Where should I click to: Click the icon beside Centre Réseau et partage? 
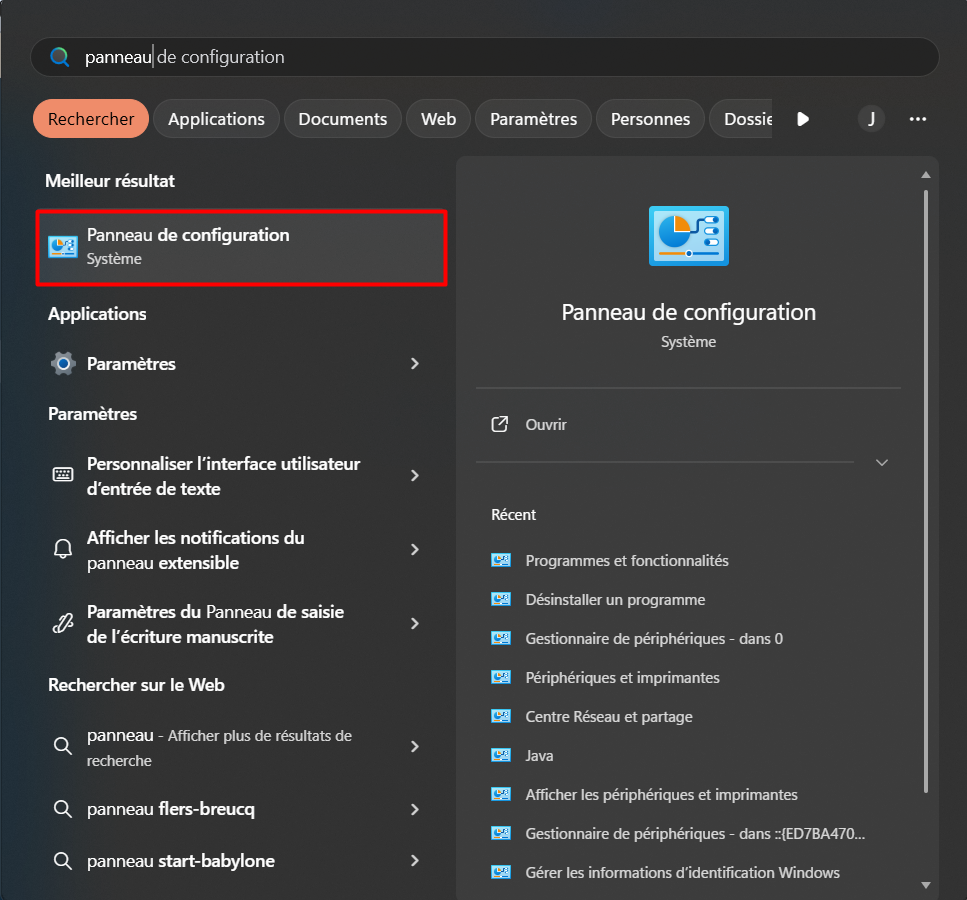coord(501,716)
